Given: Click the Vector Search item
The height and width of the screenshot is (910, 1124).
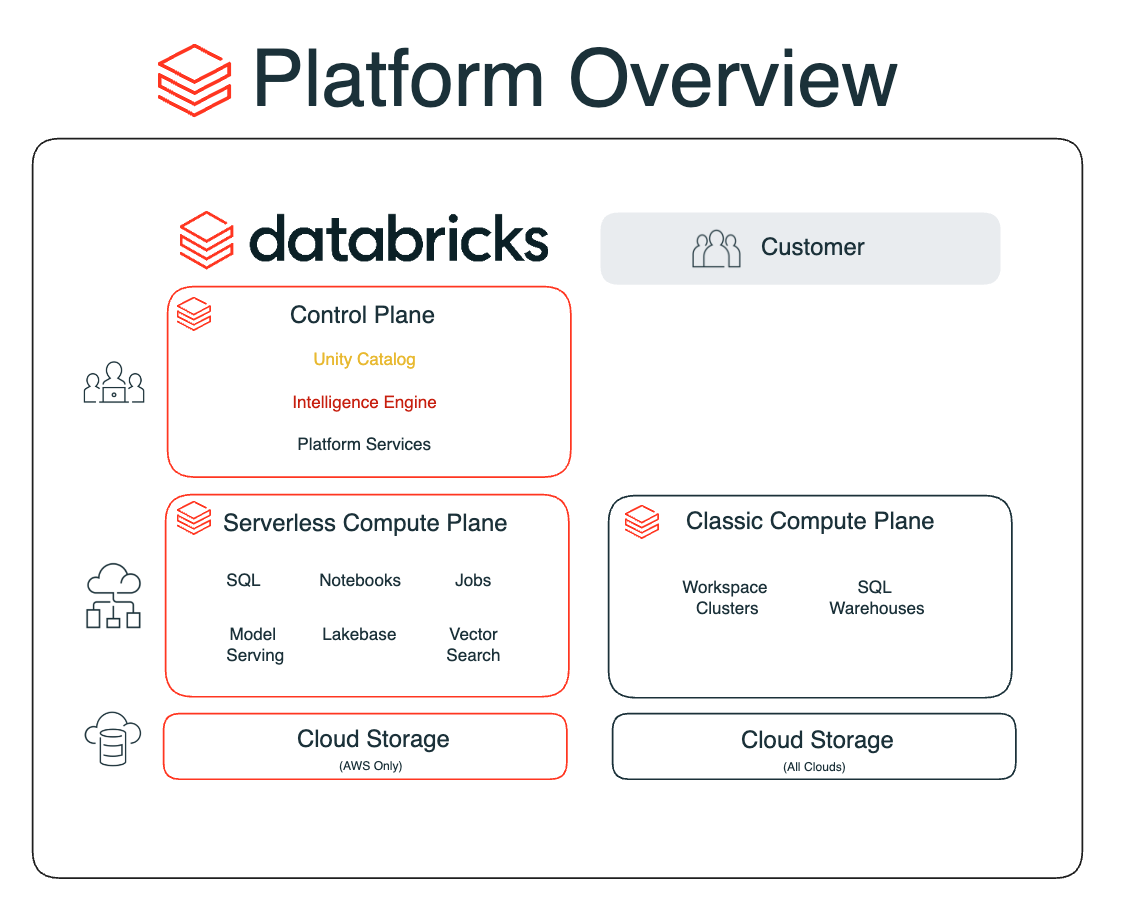Looking at the screenshot, I should pyautogui.click(x=473, y=645).
